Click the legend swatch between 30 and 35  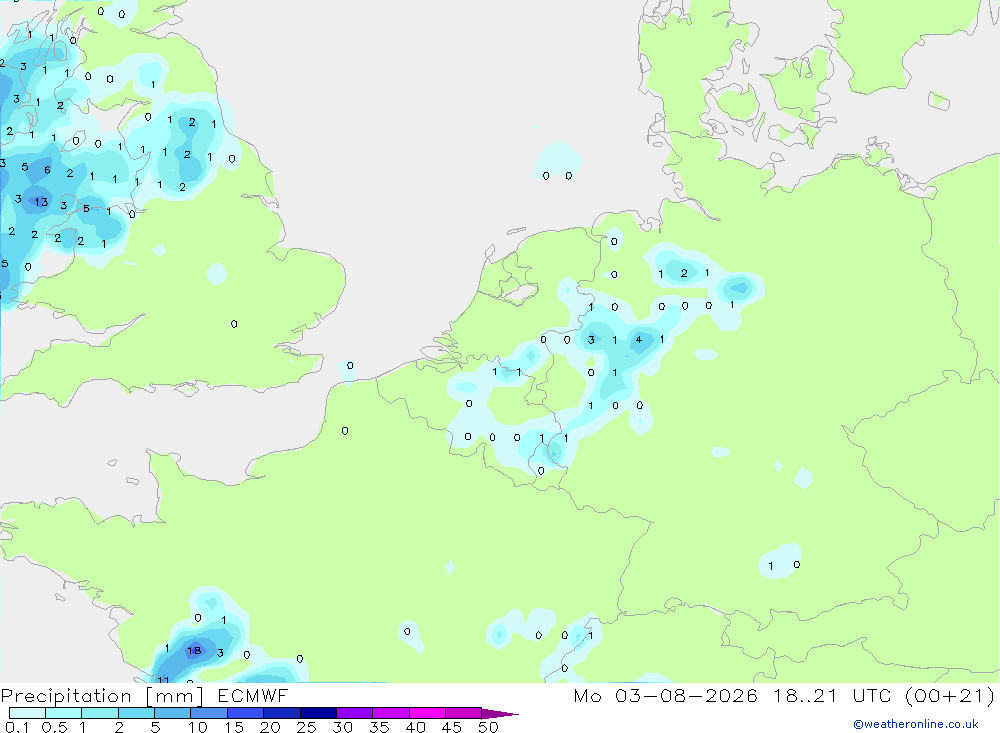click(354, 713)
